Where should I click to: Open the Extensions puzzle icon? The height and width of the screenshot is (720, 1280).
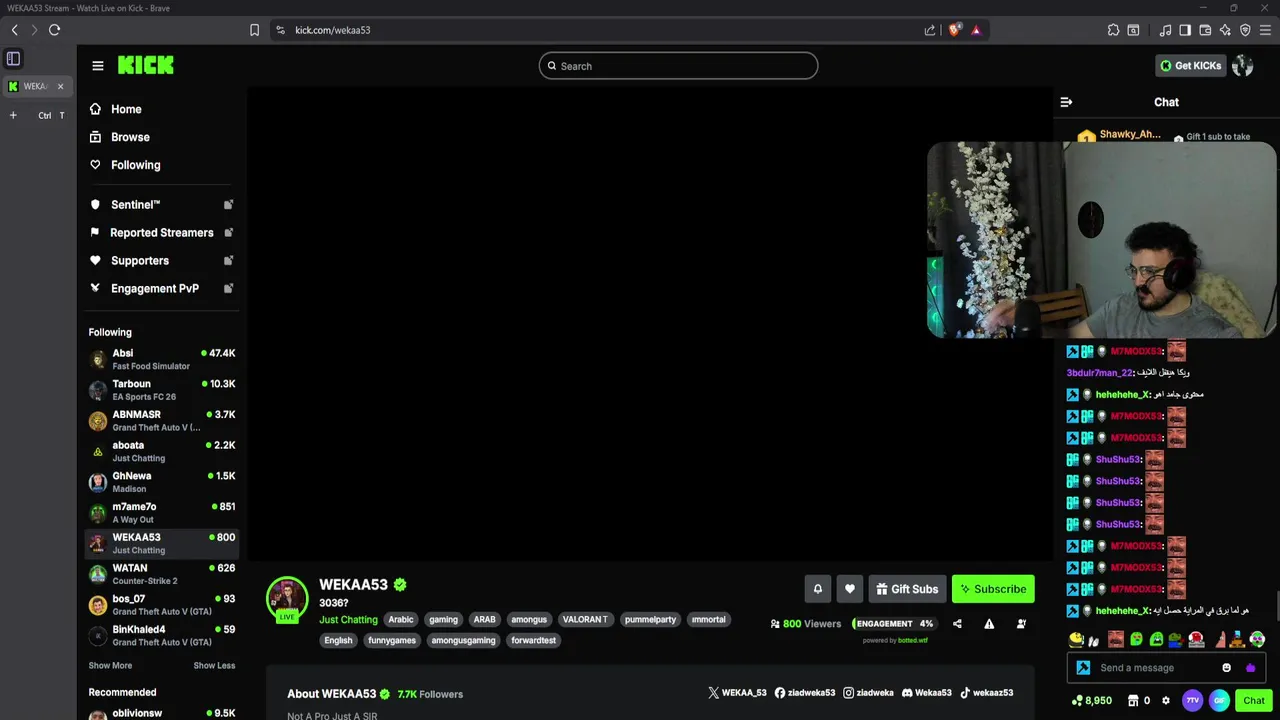point(1113,30)
